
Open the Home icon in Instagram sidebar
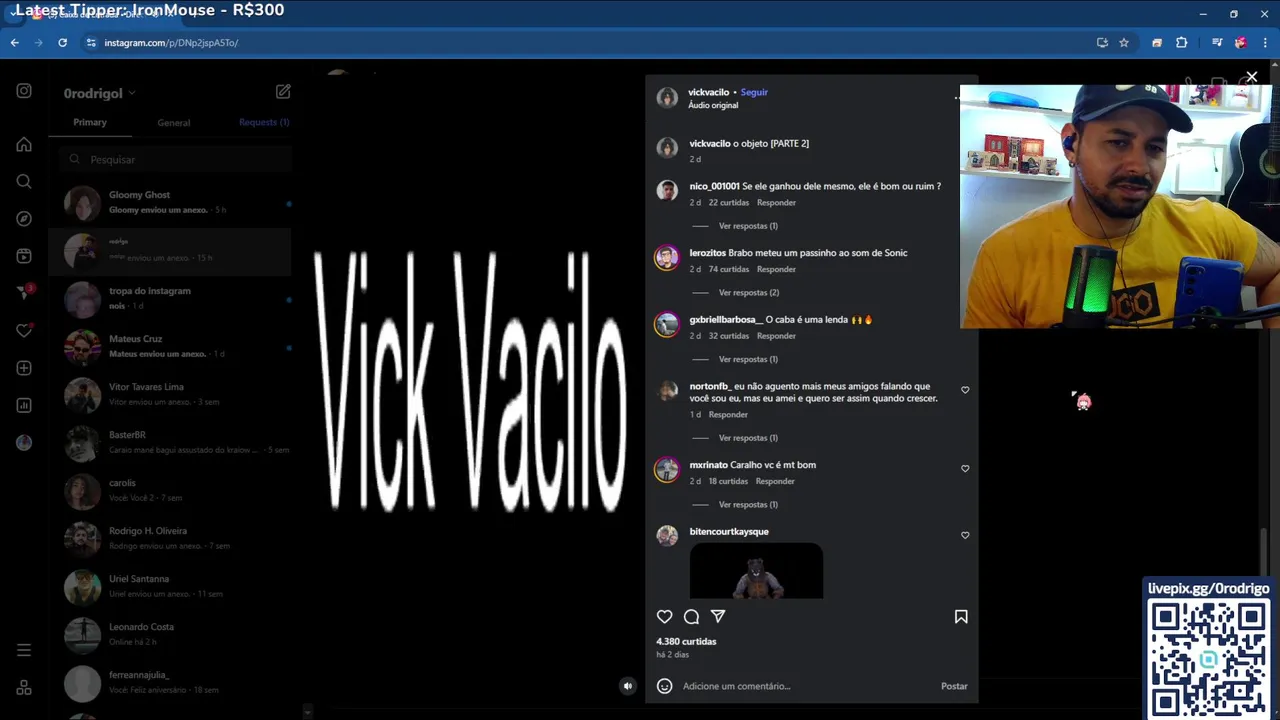click(24, 144)
